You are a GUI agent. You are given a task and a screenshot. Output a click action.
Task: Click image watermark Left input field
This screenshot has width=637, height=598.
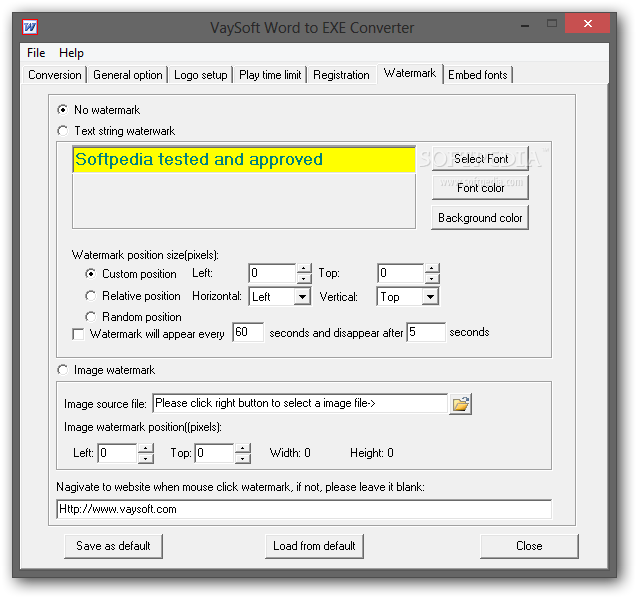coord(117,453)
